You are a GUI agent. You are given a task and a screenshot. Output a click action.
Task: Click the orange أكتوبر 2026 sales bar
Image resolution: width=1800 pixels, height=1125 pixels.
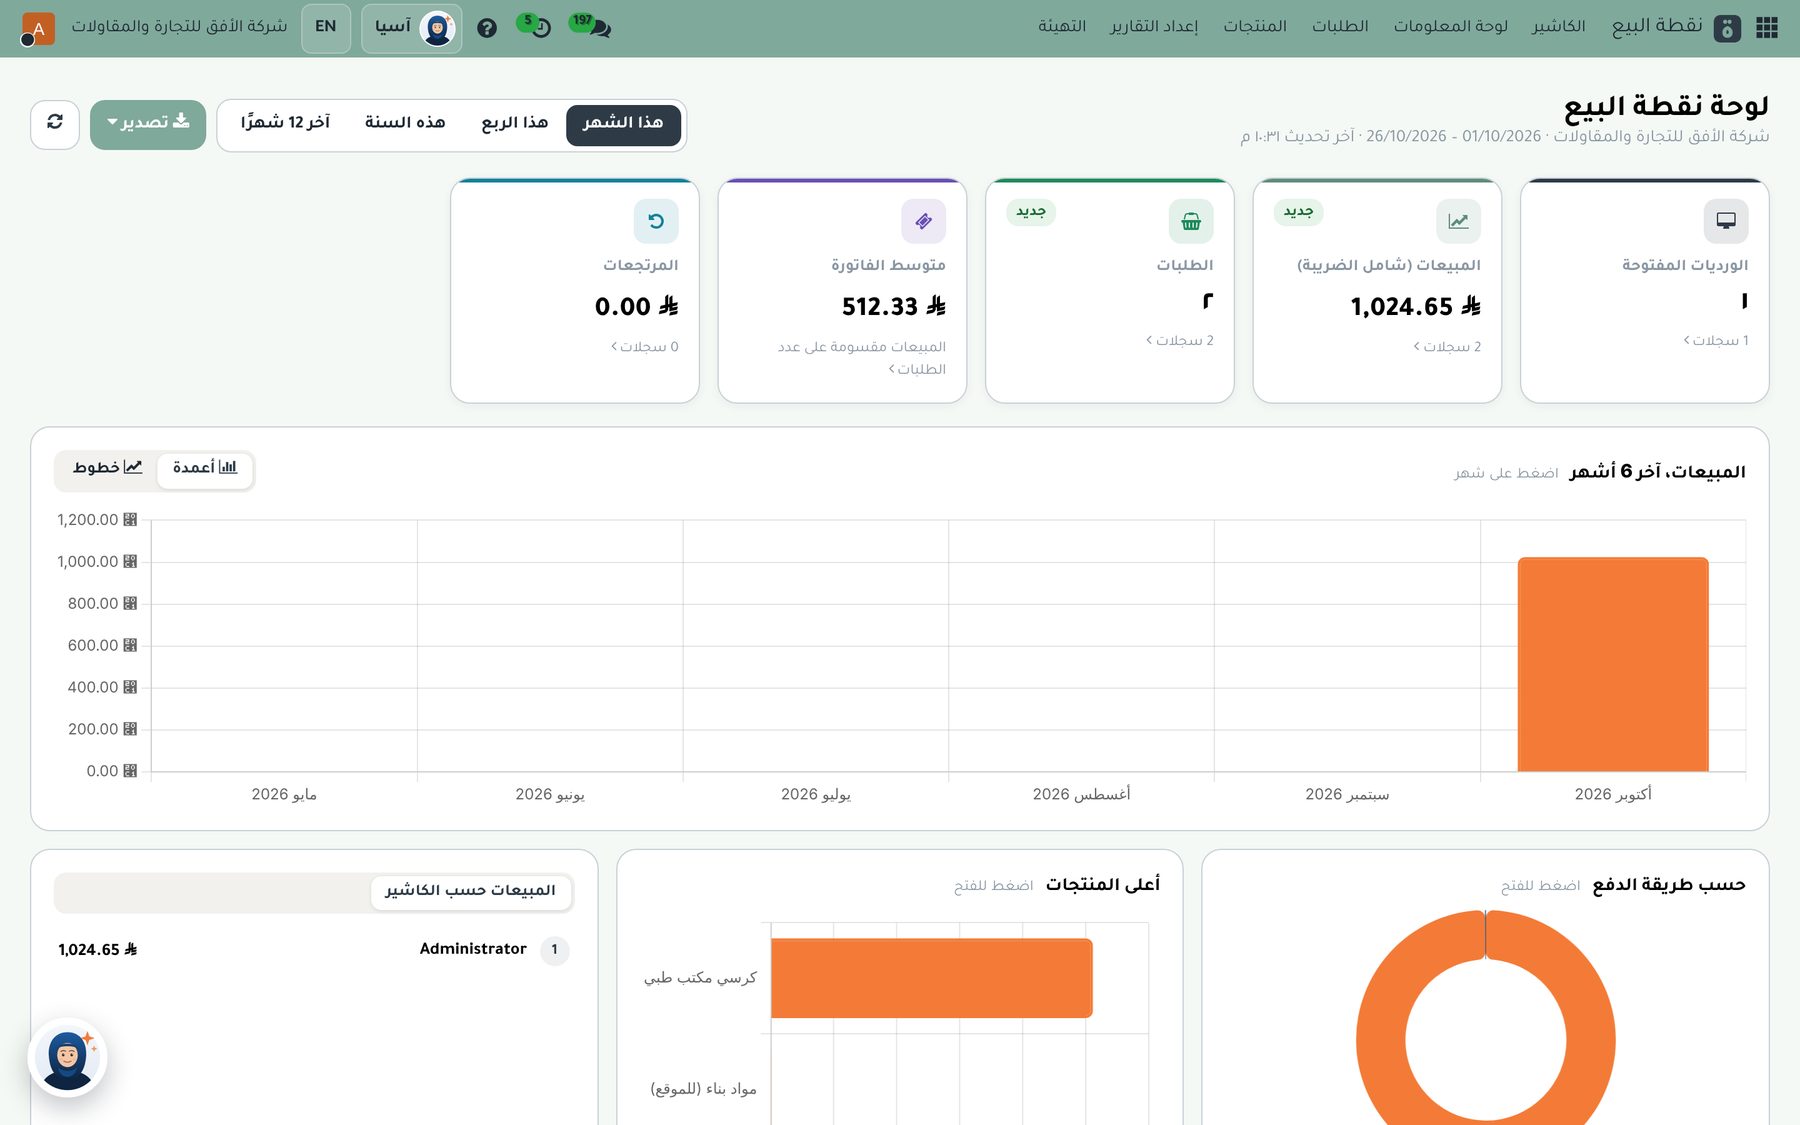click(1613, 664)
